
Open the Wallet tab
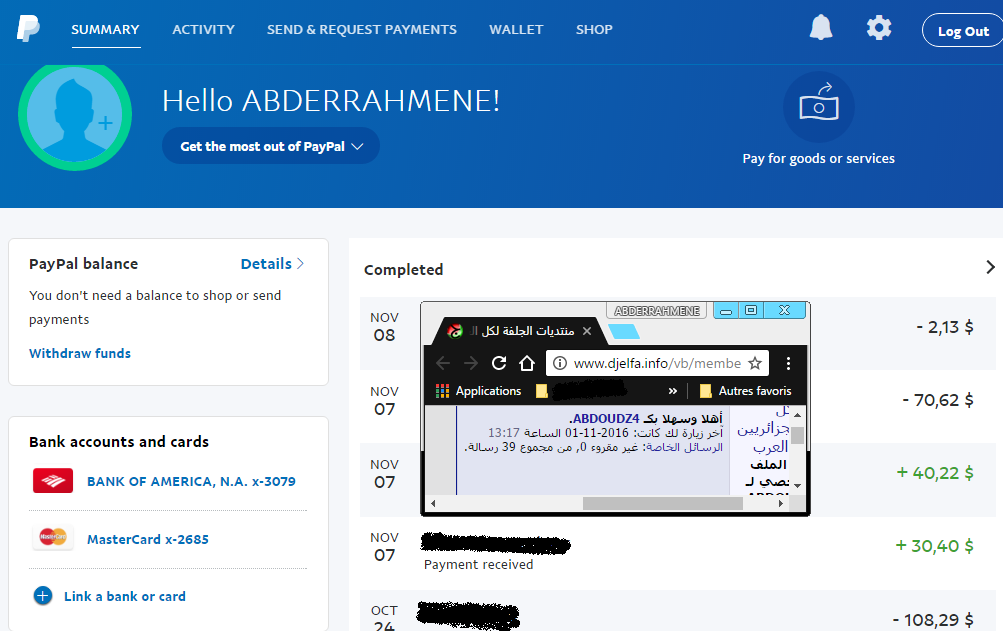pos(516,30)
